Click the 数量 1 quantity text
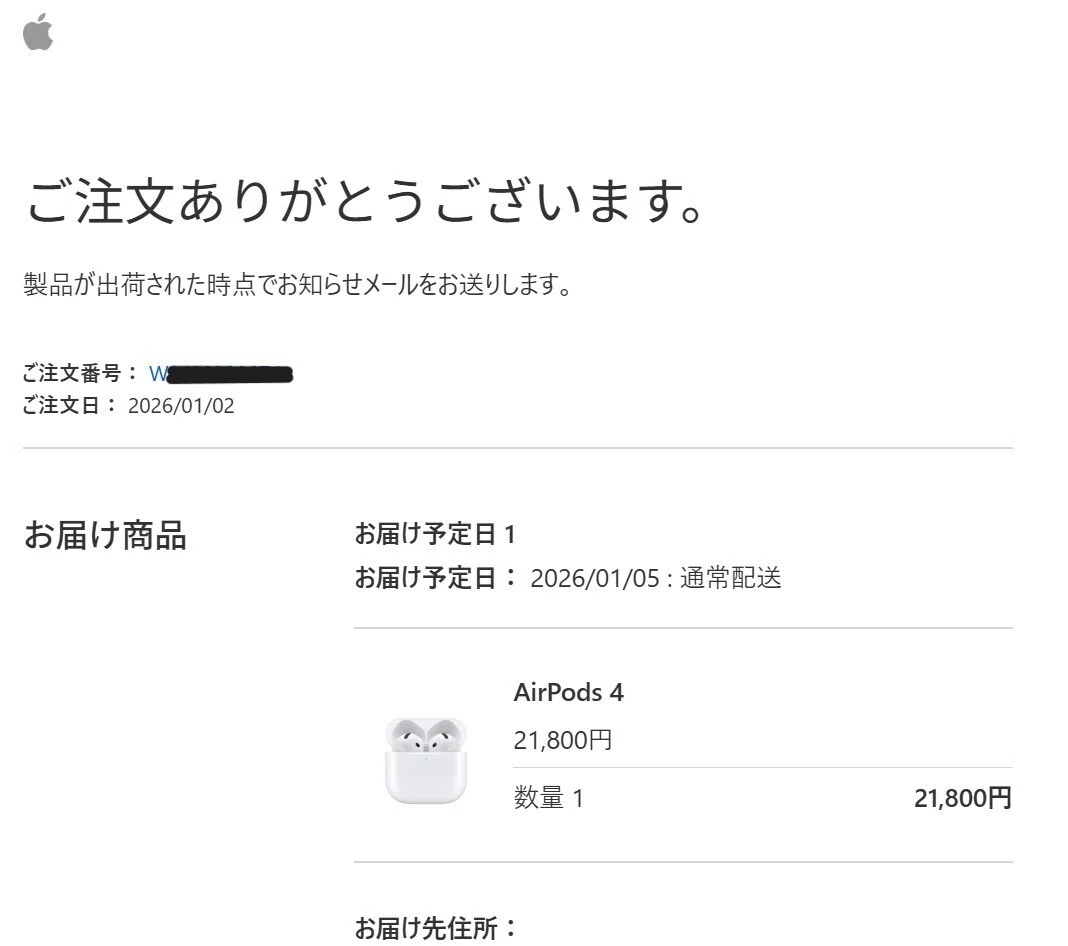Viewport: 1068px width, 946px height. 548,798
